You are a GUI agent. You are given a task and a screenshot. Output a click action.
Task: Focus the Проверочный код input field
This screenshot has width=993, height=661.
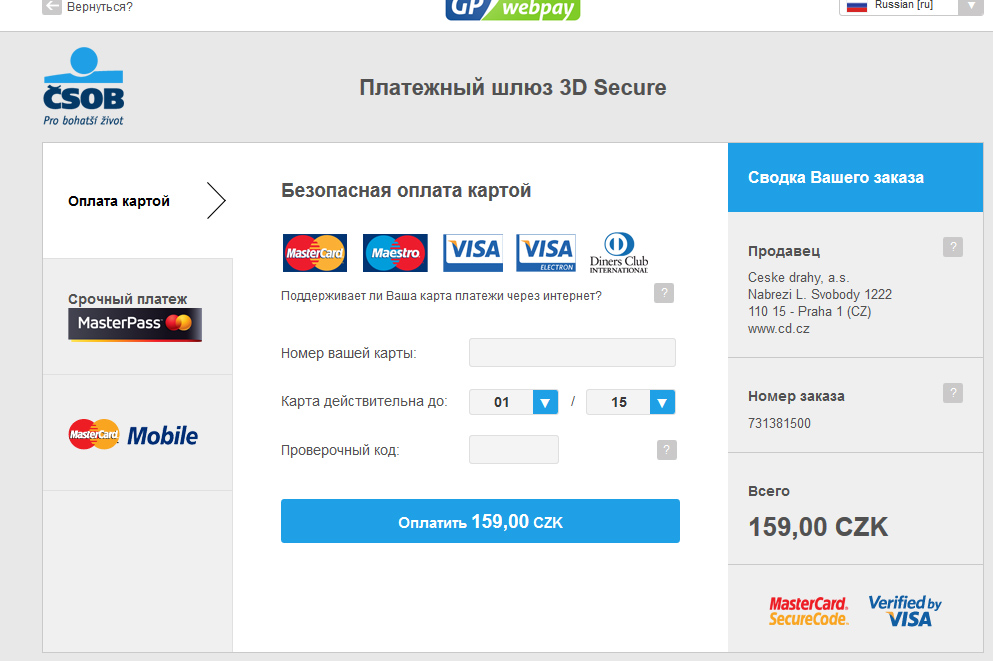click(x=514, y=450)
